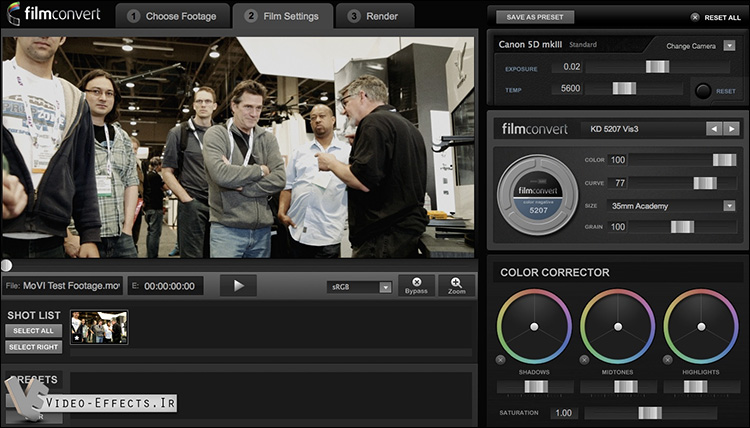The width and height of the screenshot is (750, 428).
Task: Open the sRGB color space dropdown
Action: tap(359, 287)
